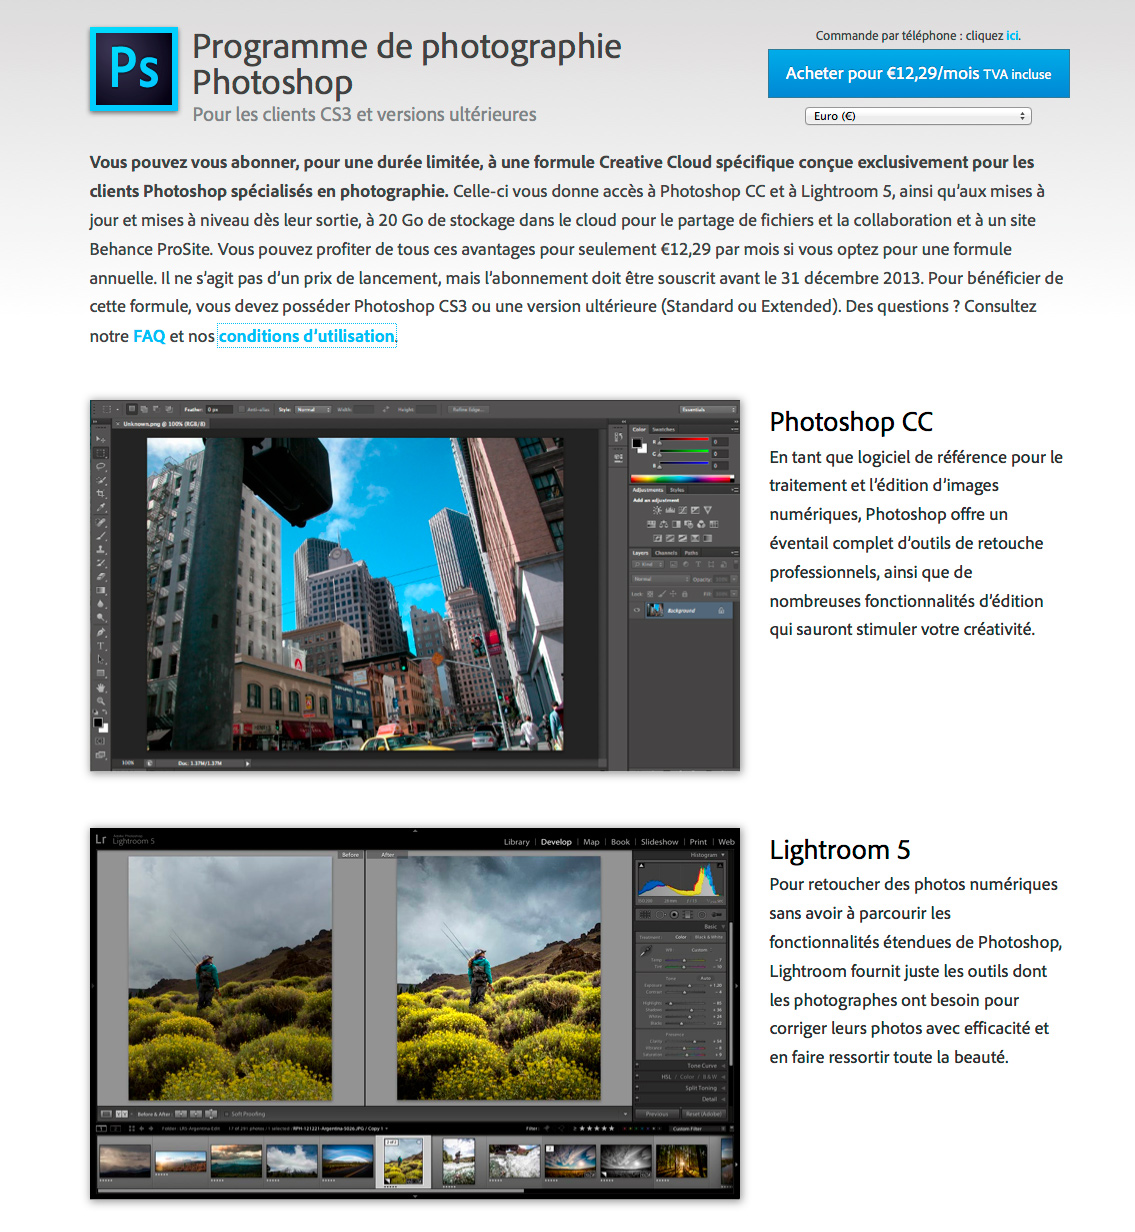Select the Eraser tool in Photoshop toolbar
This screenshot has width=1135, height=1232.
click(x=101, y=576)
